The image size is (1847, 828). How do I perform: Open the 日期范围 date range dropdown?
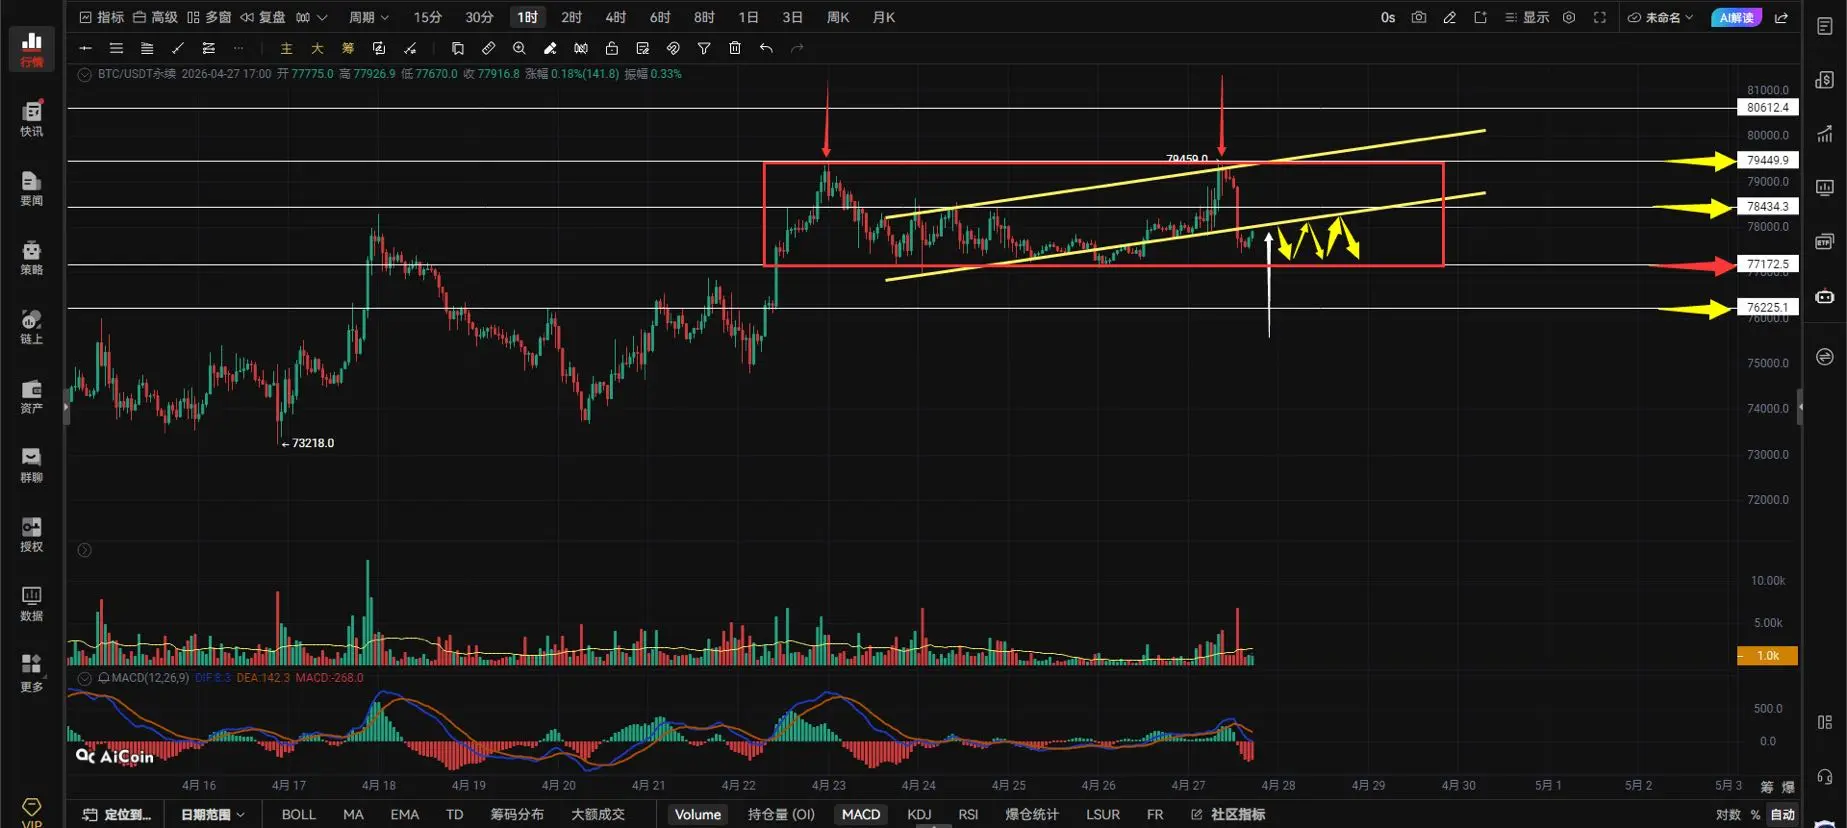(x=212, y=814)
